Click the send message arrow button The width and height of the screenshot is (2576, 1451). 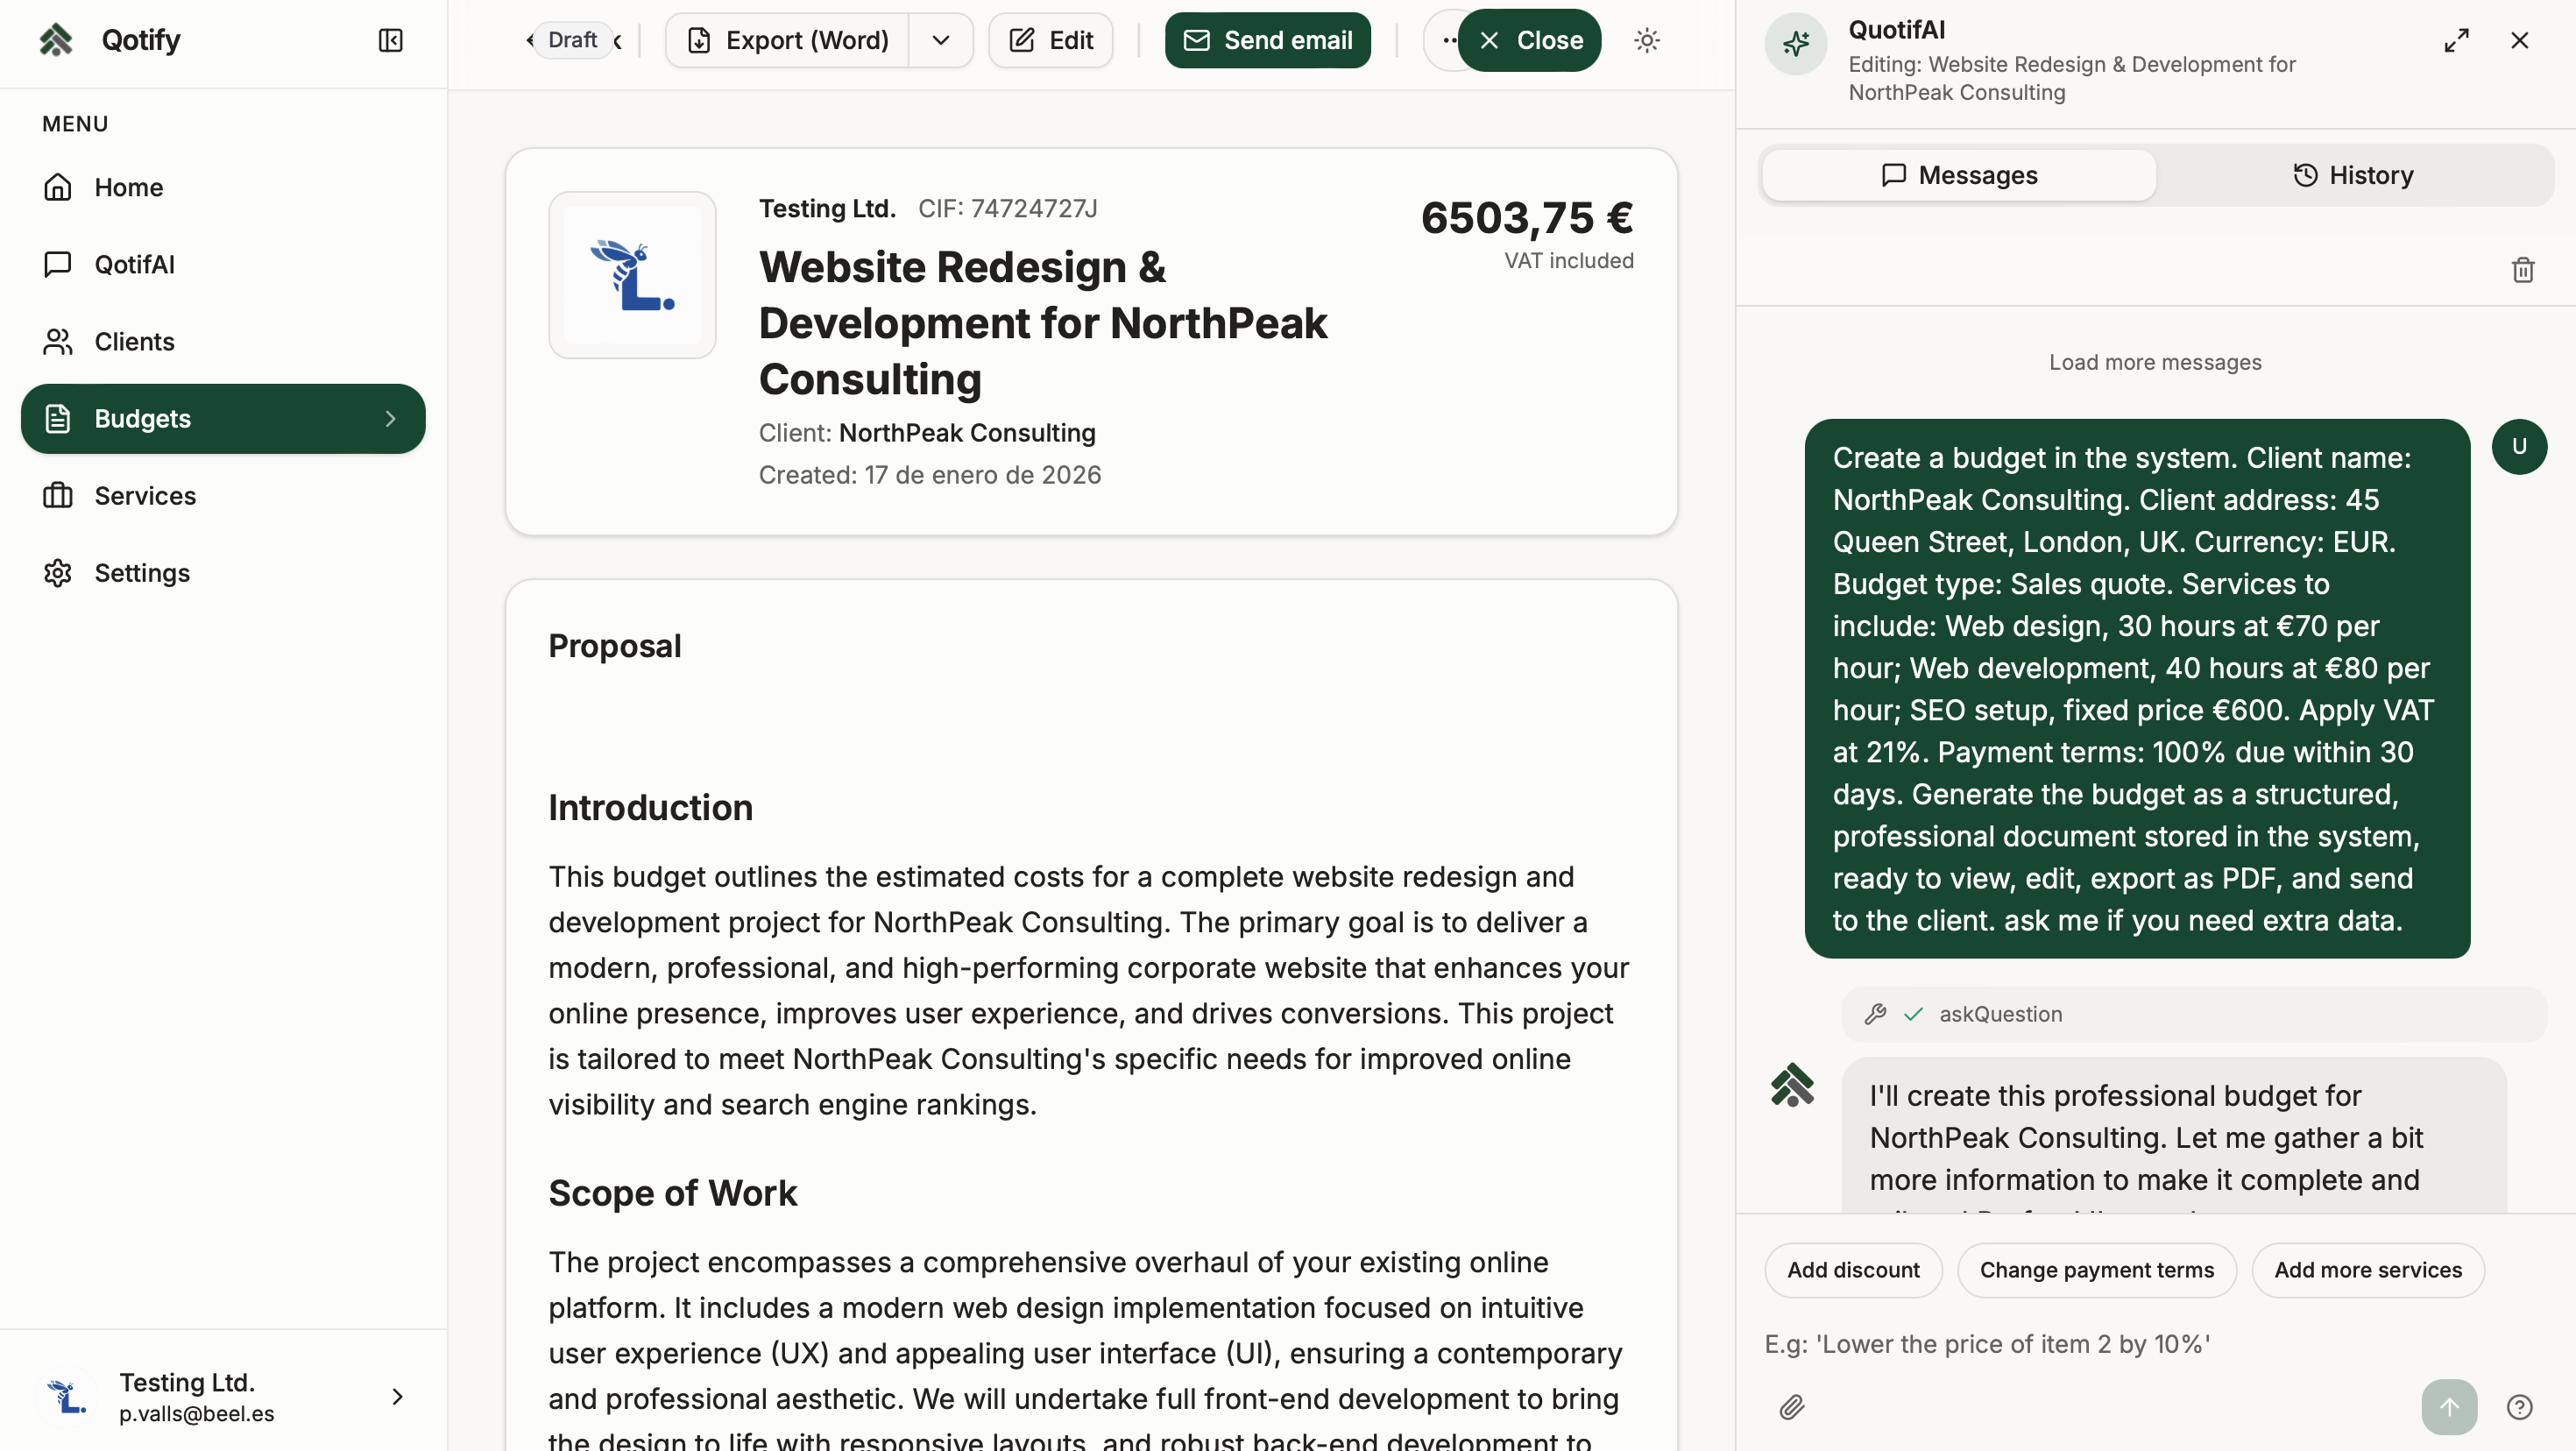[x=2449, y=1407]
